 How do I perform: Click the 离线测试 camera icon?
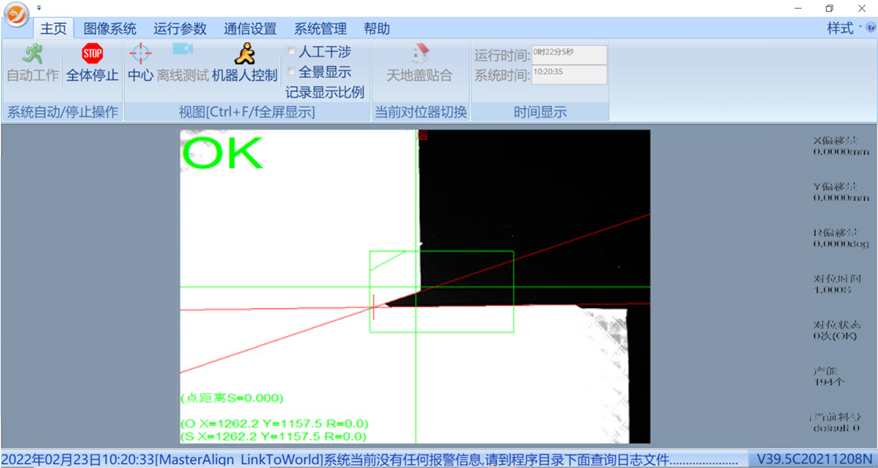coord(183,50)
